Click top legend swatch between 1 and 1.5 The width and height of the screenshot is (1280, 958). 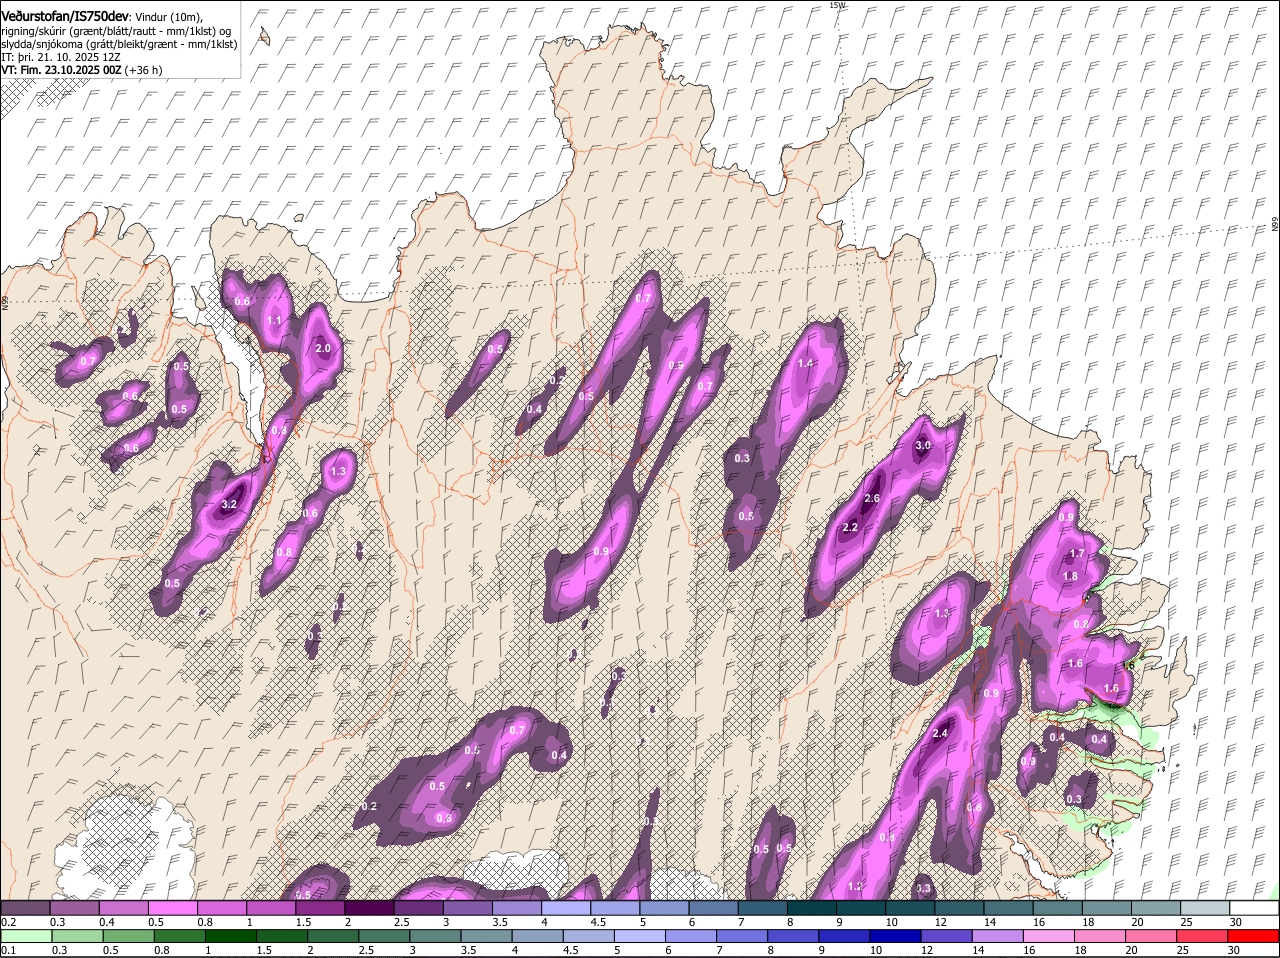(x=270, y=908)
